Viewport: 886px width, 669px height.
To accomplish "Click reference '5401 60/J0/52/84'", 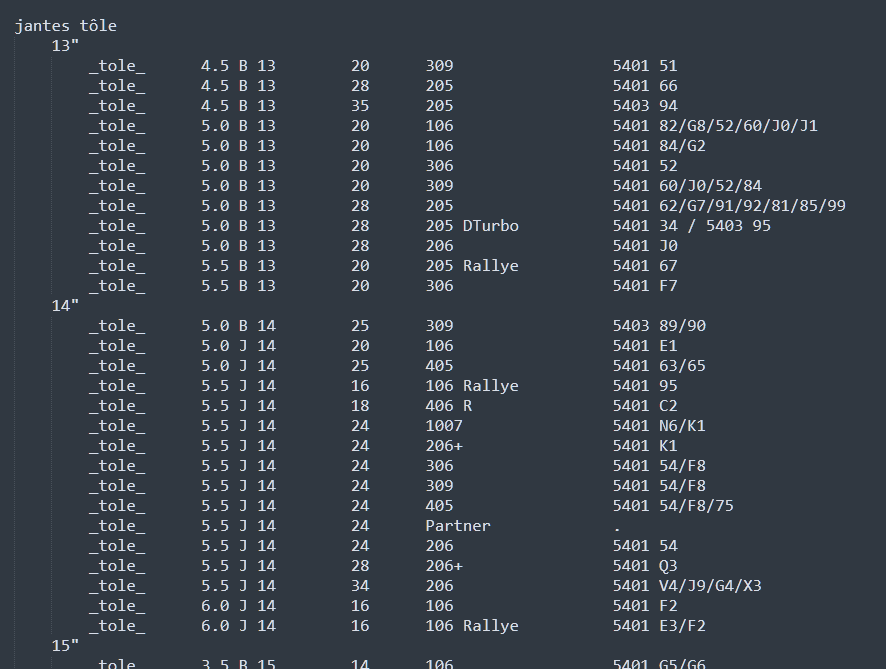I will coord(687,186).
